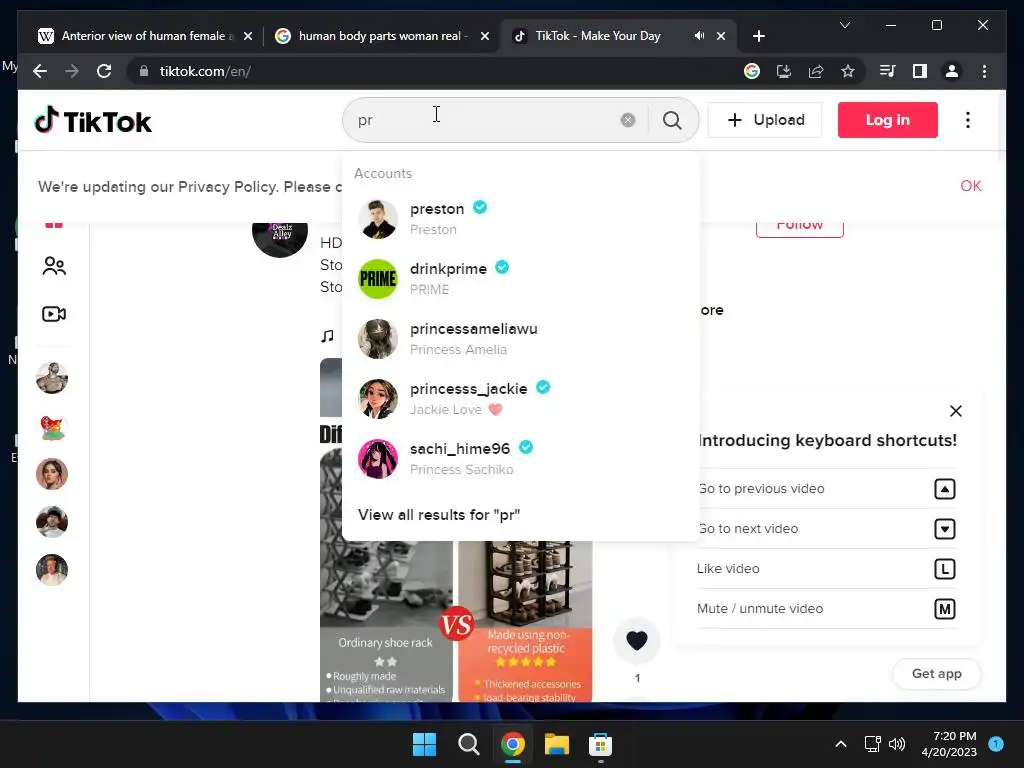The height and width of the screenshot is (768, 1024).
Task: Open the clock showing 7:20 PM
Action: (949, 744)
